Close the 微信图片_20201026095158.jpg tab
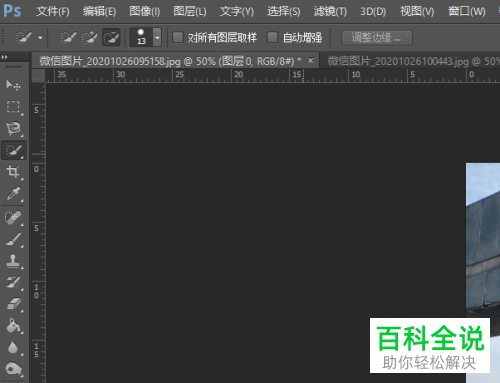The height and width of the screenshot is (383, 500). coord(311,60)
